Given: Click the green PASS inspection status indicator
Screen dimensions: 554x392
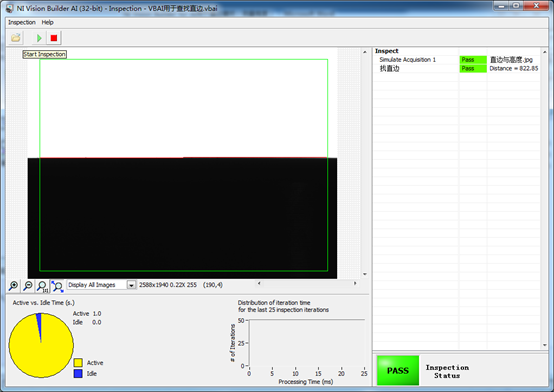Looking at the screenshot, I should [398, 370].
